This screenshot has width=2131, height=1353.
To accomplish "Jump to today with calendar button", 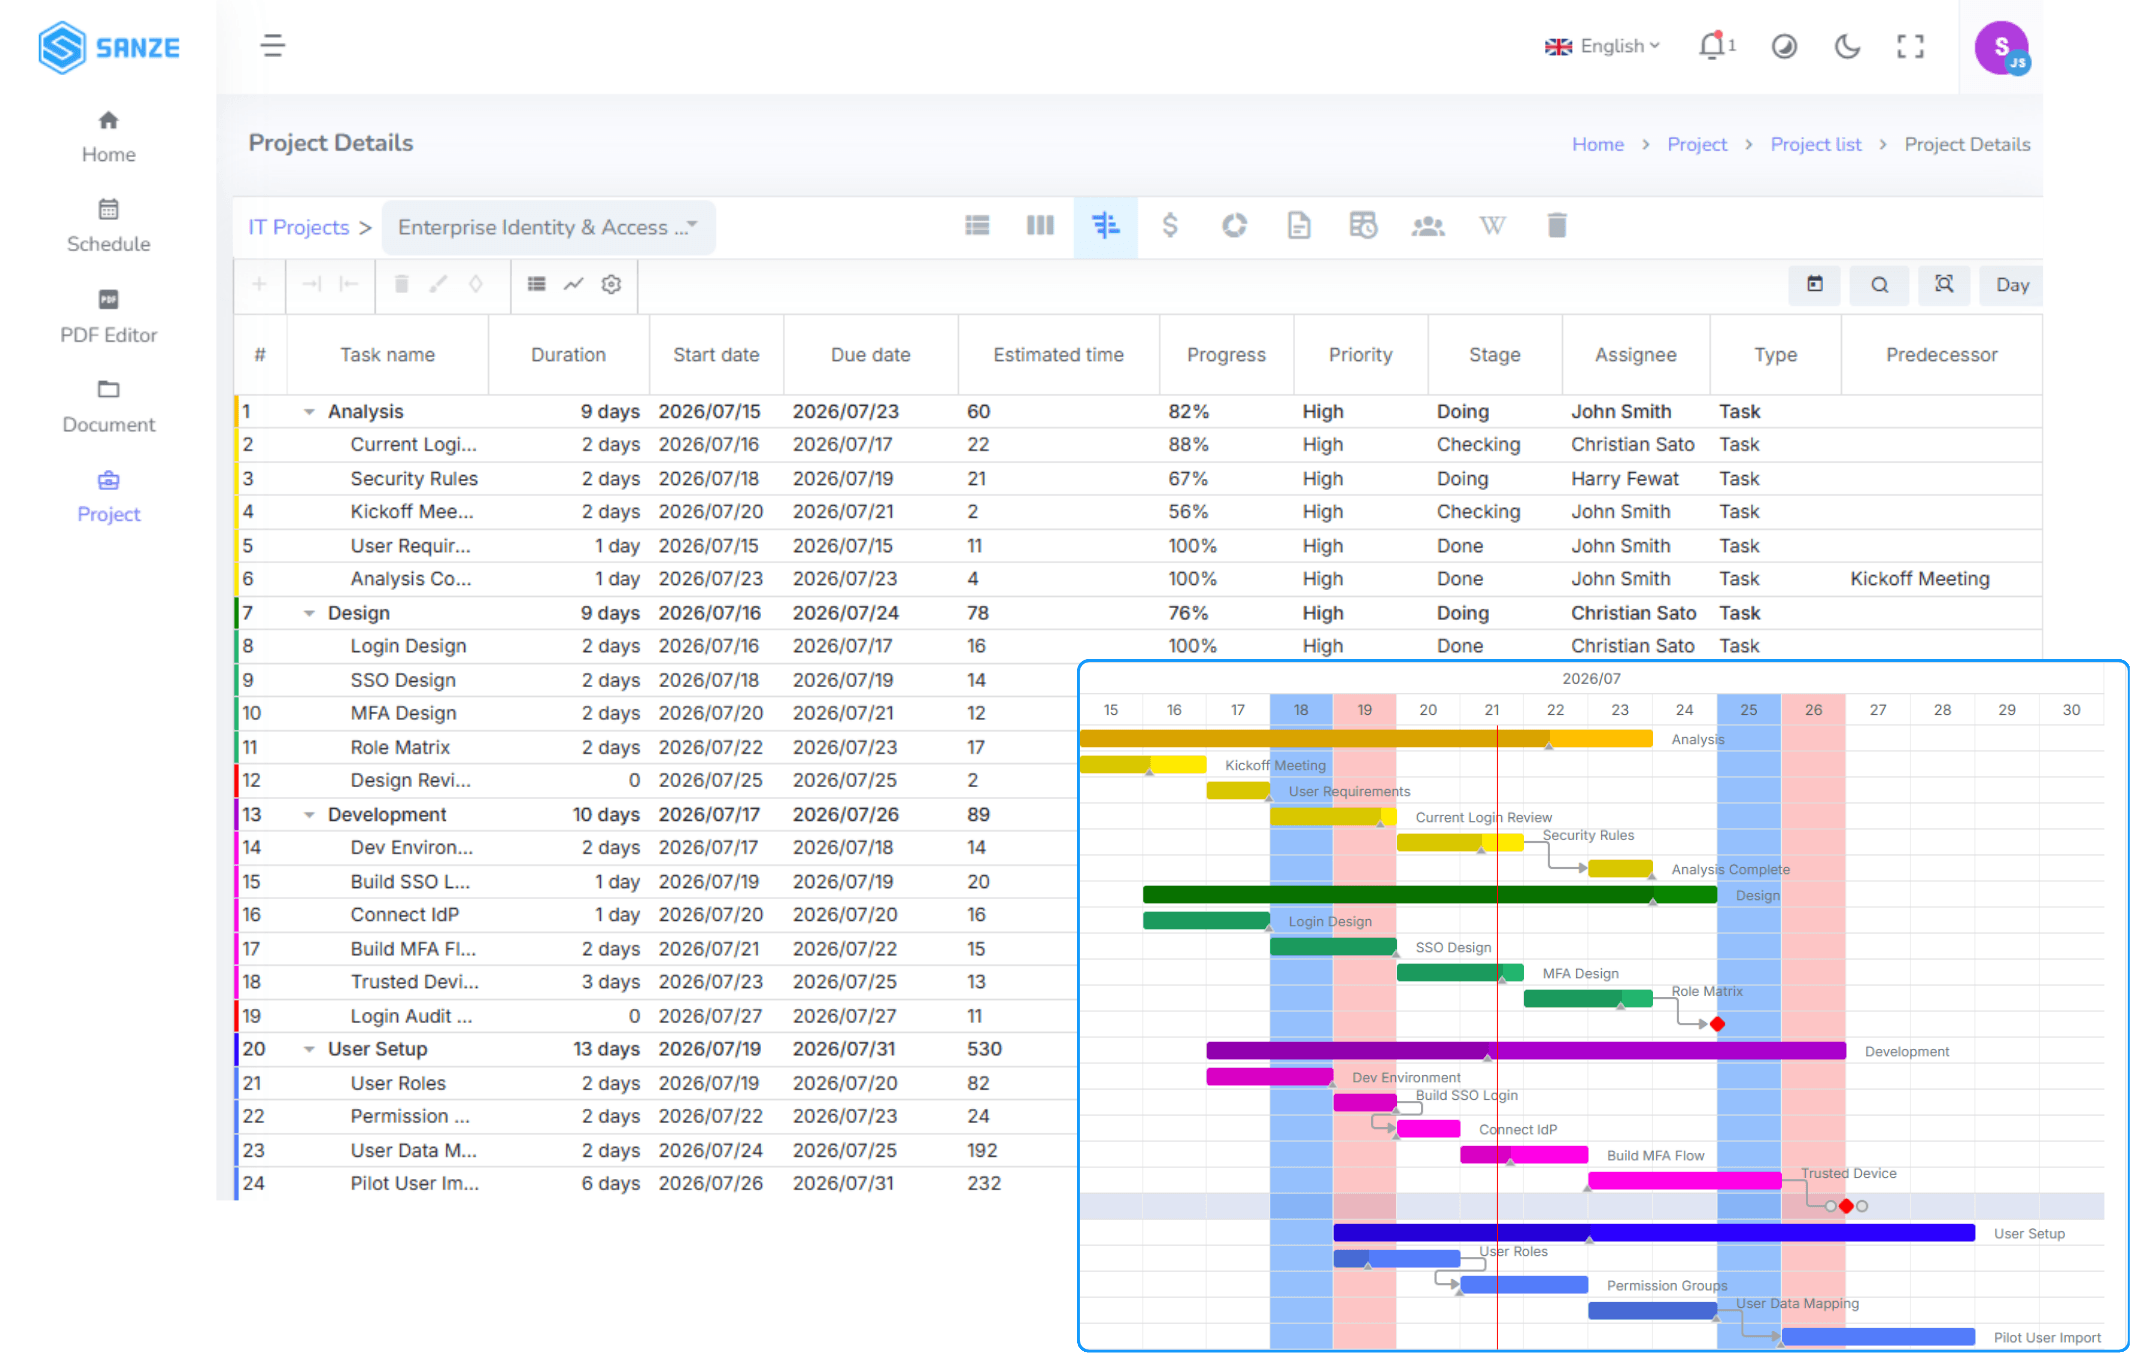I will (1814, 285).
